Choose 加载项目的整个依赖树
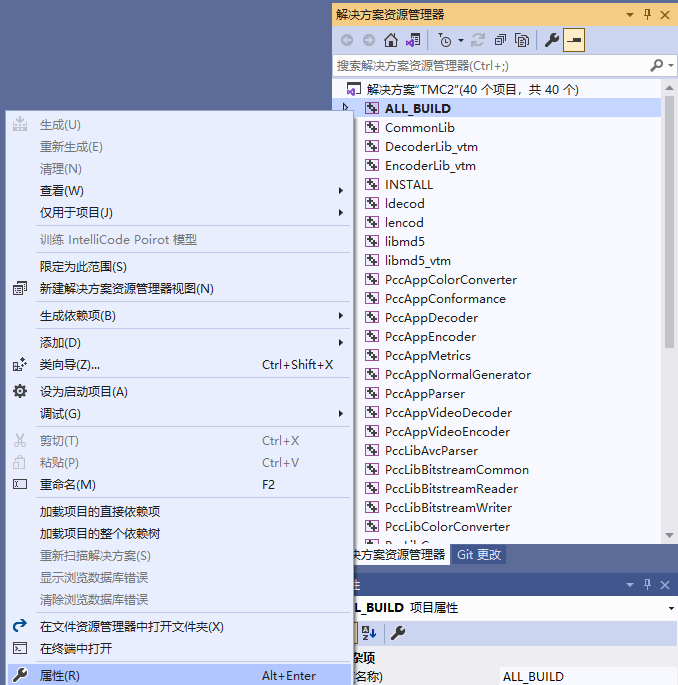This screenshot has height=685, width=678. 179,533
